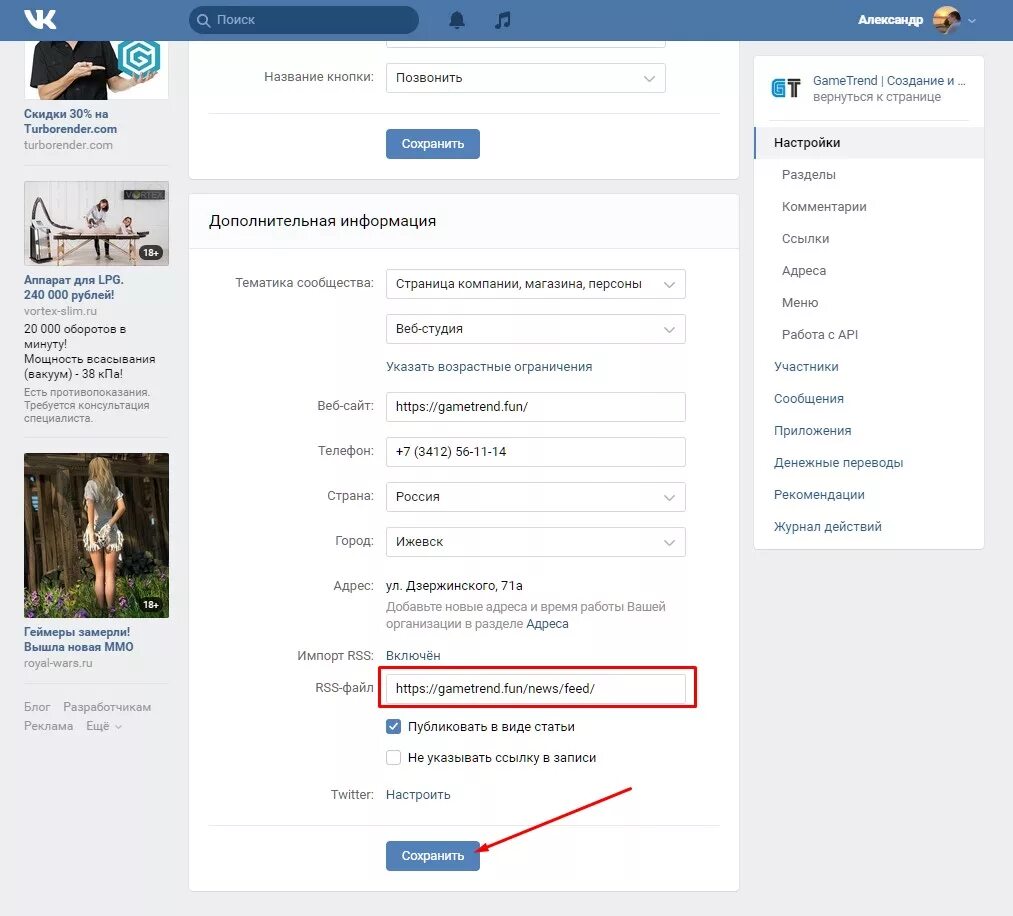Open Тематика сообщества dropdown
1013x916 pixels.
click(536, 284)
